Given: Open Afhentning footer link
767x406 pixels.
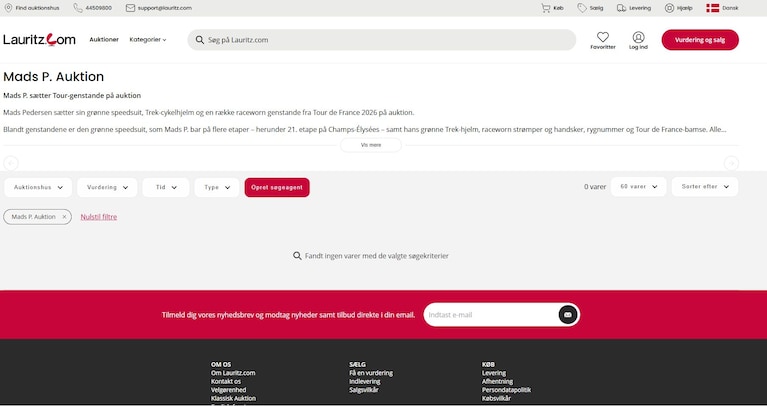Looking at the screenshot, I should pos(497,381).
